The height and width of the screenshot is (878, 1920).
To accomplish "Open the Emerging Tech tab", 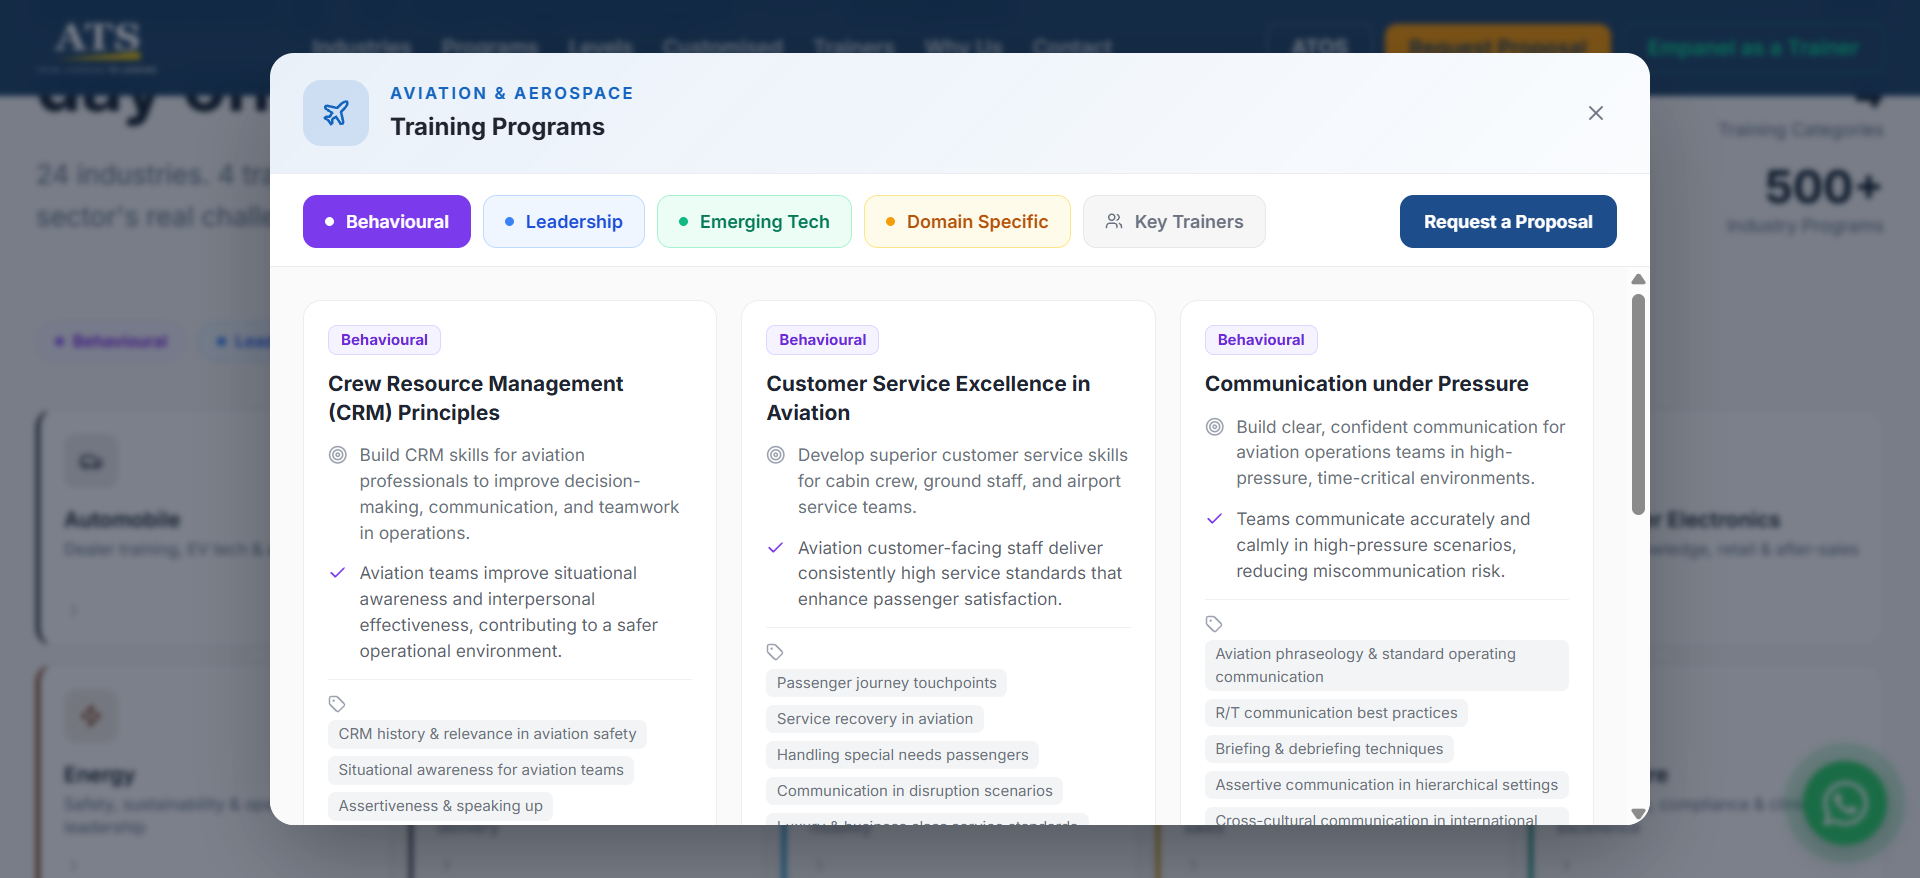I will point(754,221).
